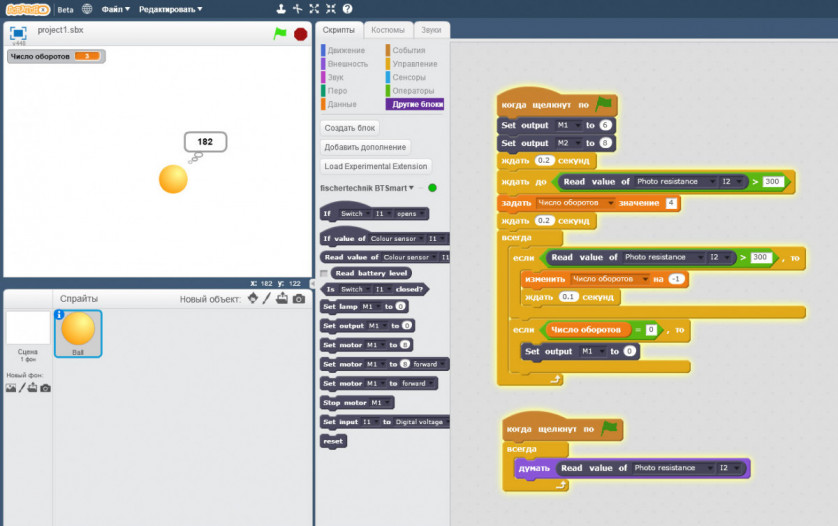Open the language globe menu
The width and height of the screenshot is (838, 526).
[87, 9]
